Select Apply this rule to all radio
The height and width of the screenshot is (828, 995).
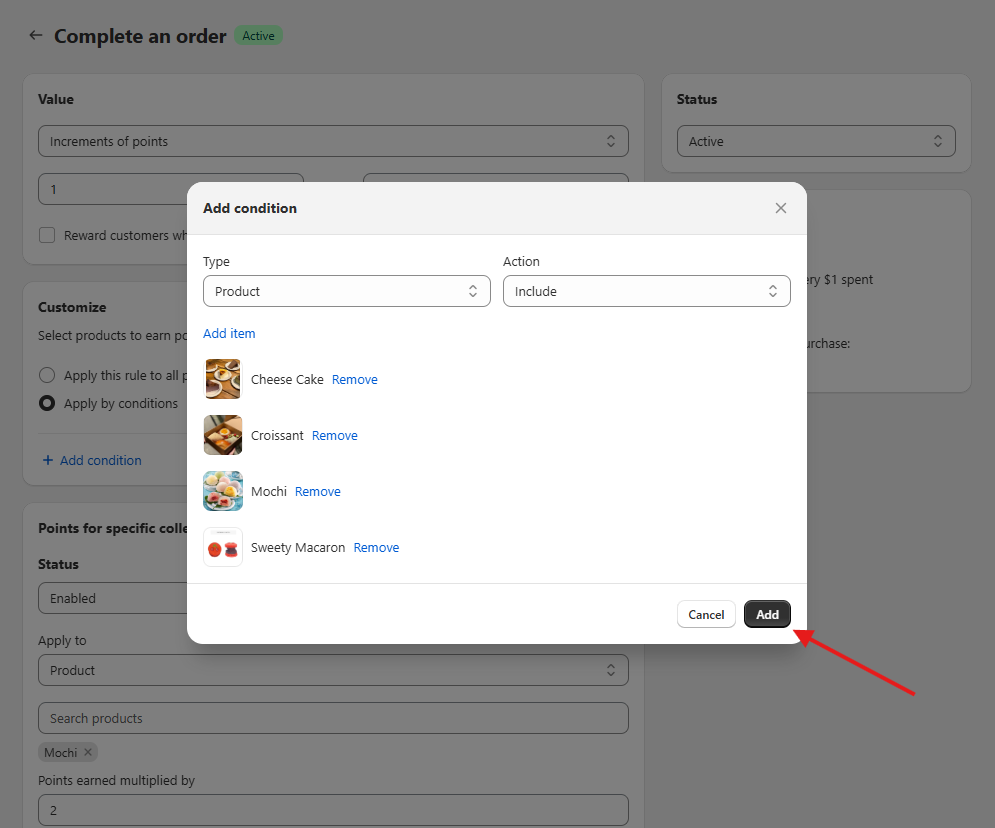(47, 376)
